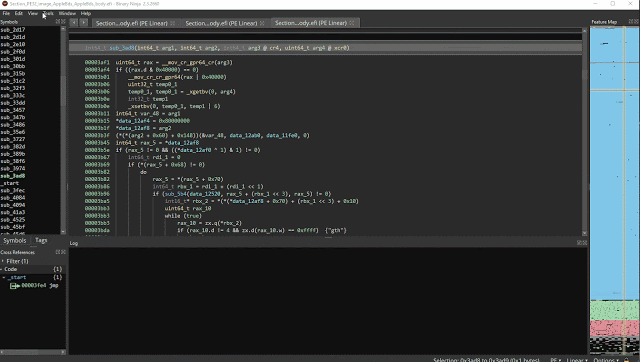Undock the Symbols panel using float icon
Screen dimensions: 640x362
58,22
